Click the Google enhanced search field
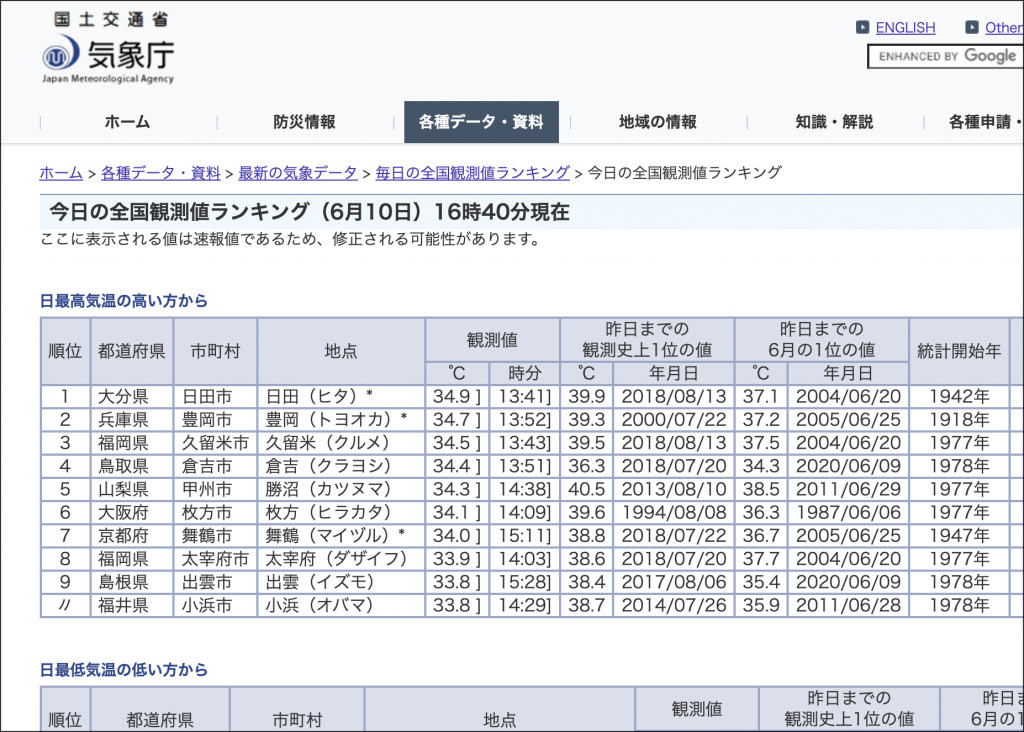This screenshot has width=1024, height=732. click(945, 56)
